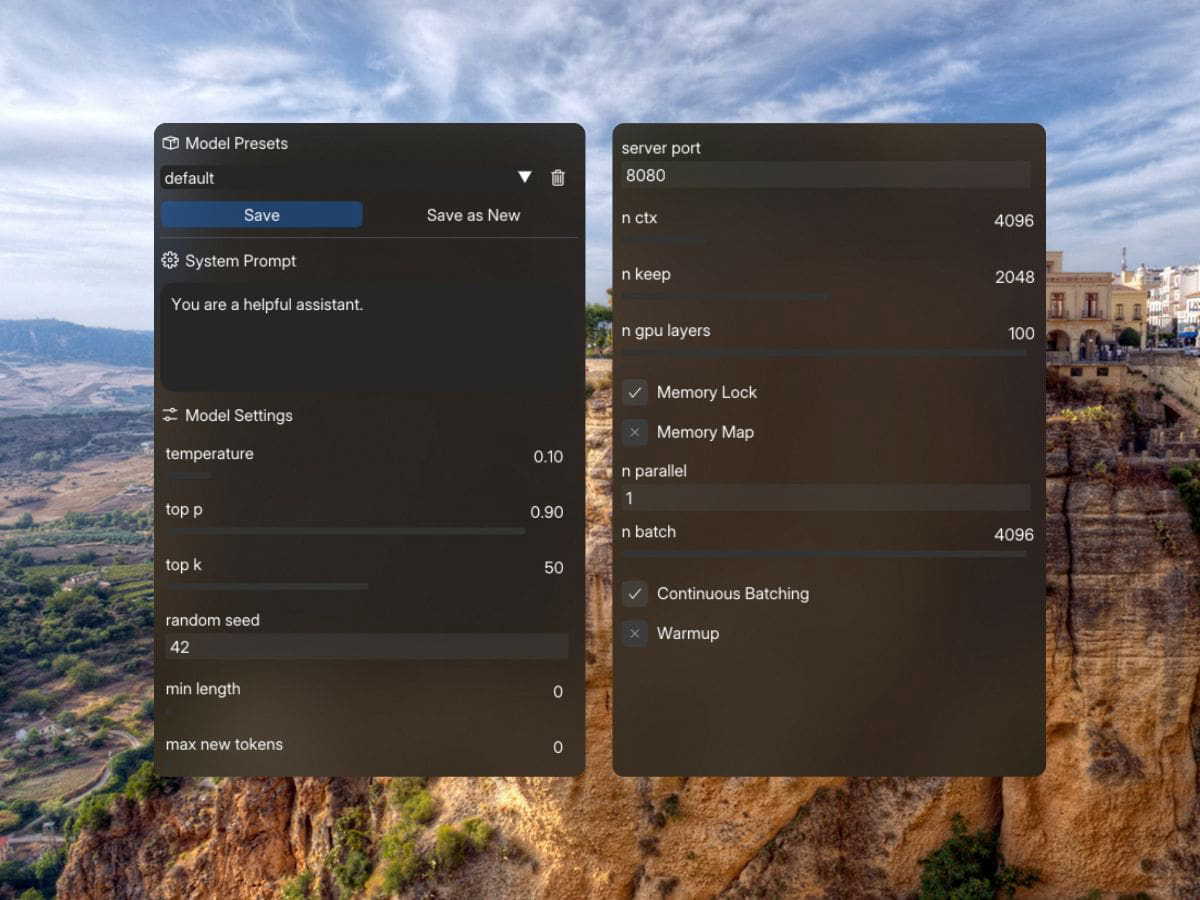Enable the Memory Map checkbox
The width and height of the screenshot is (1200, 900).
tap(635, 432)
